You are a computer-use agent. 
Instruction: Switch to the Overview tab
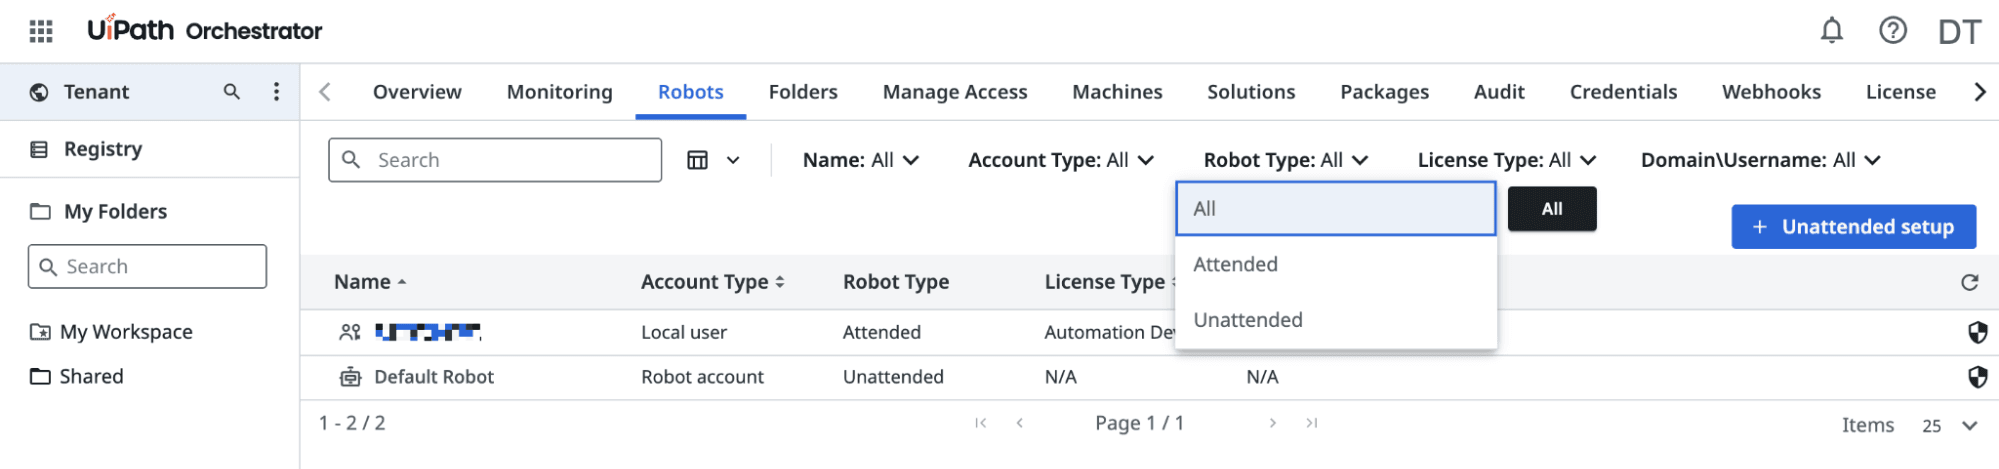[417, 92]
